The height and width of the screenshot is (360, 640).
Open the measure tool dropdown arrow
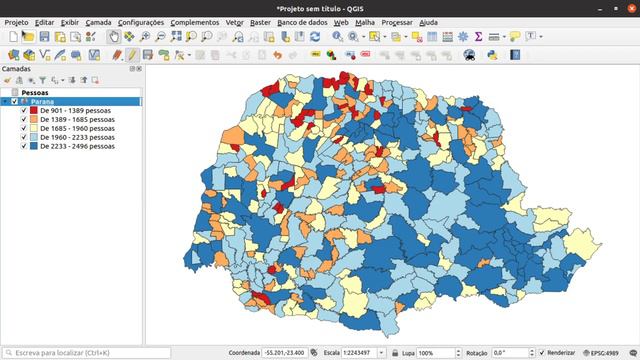(504, 37)
